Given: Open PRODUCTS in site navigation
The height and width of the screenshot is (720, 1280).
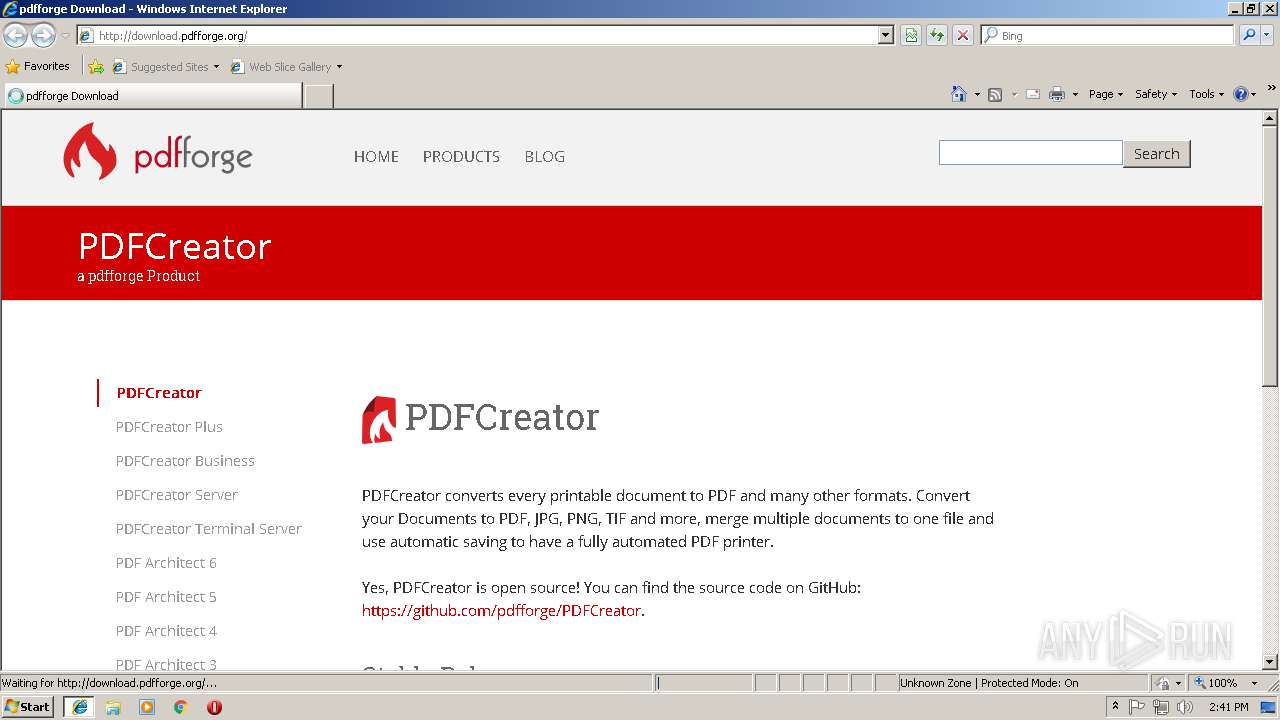Looking at the screenshot, I should [x=461, y=156].
